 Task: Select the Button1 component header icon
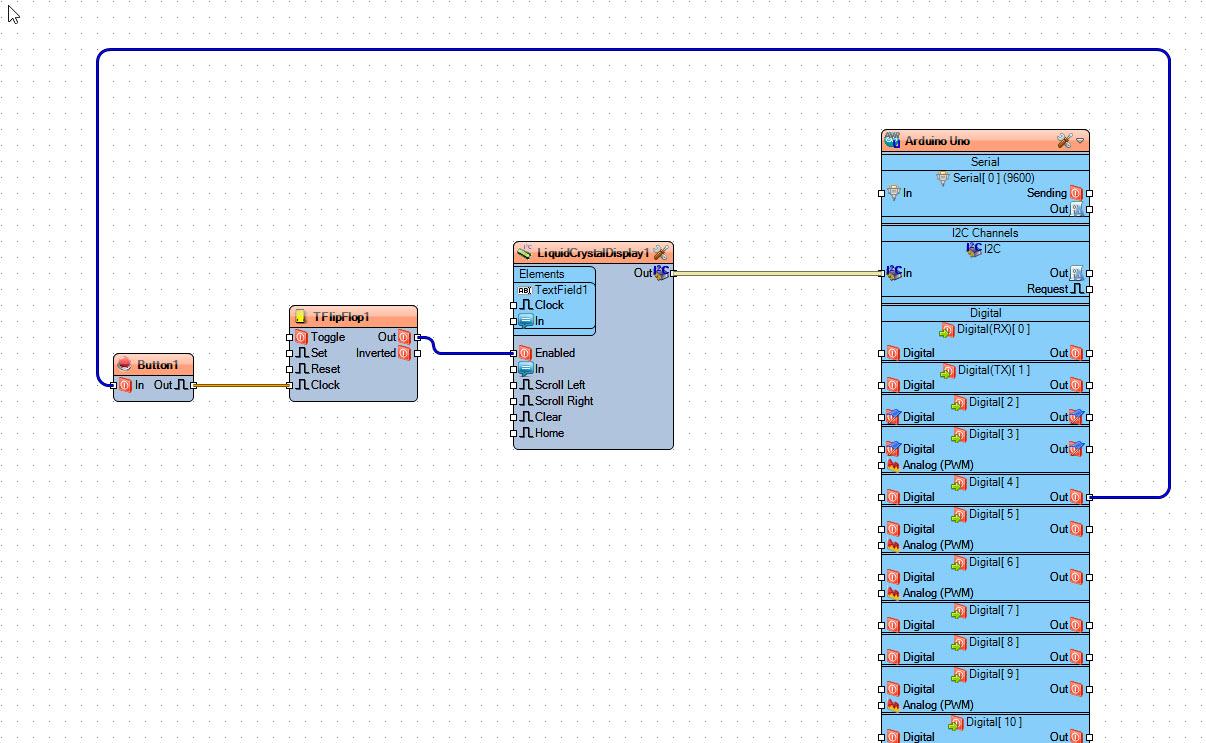[x=125, y=365]
